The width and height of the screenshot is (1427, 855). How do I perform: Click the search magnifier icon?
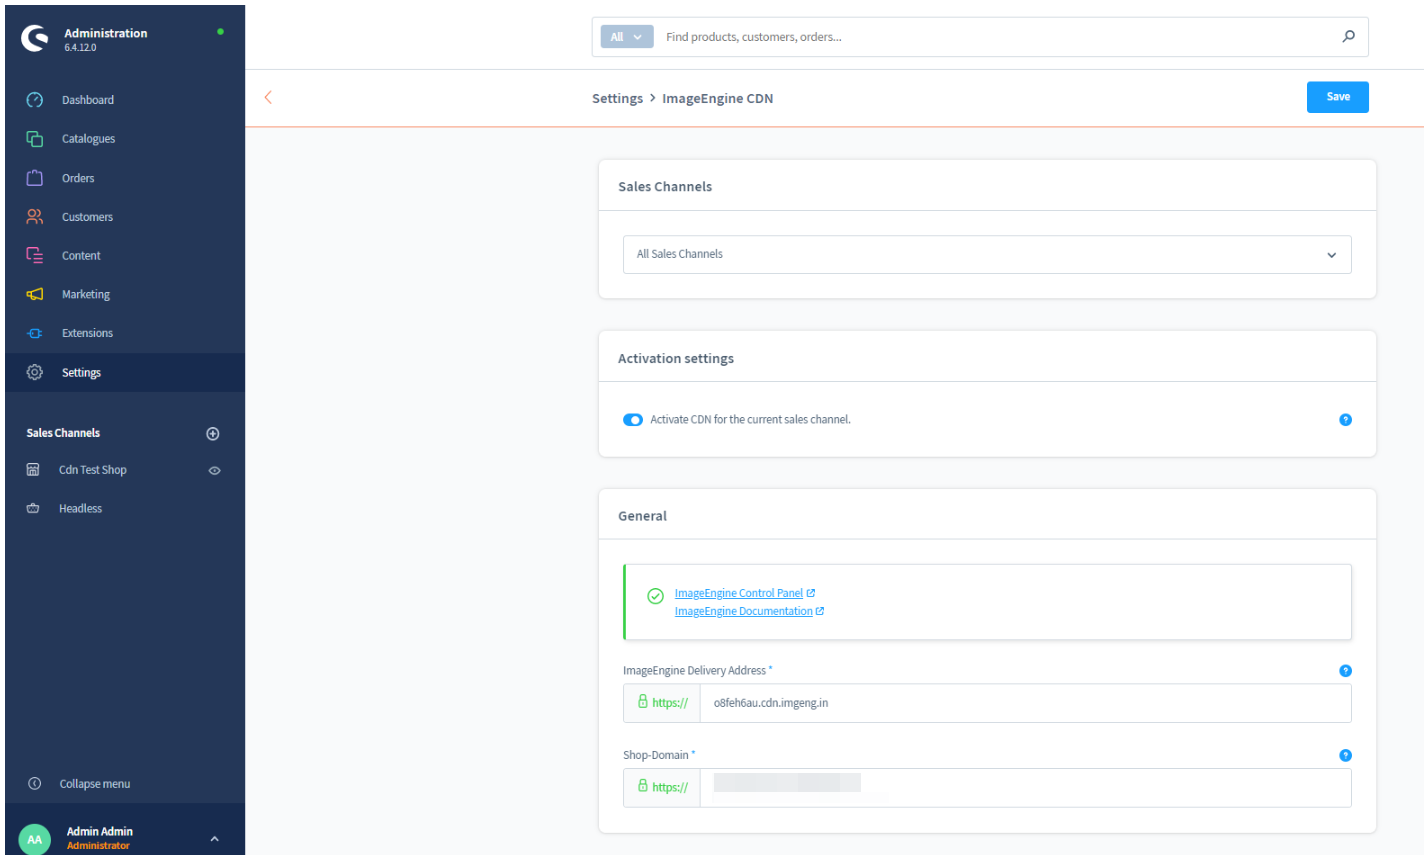click(1349, 37)
